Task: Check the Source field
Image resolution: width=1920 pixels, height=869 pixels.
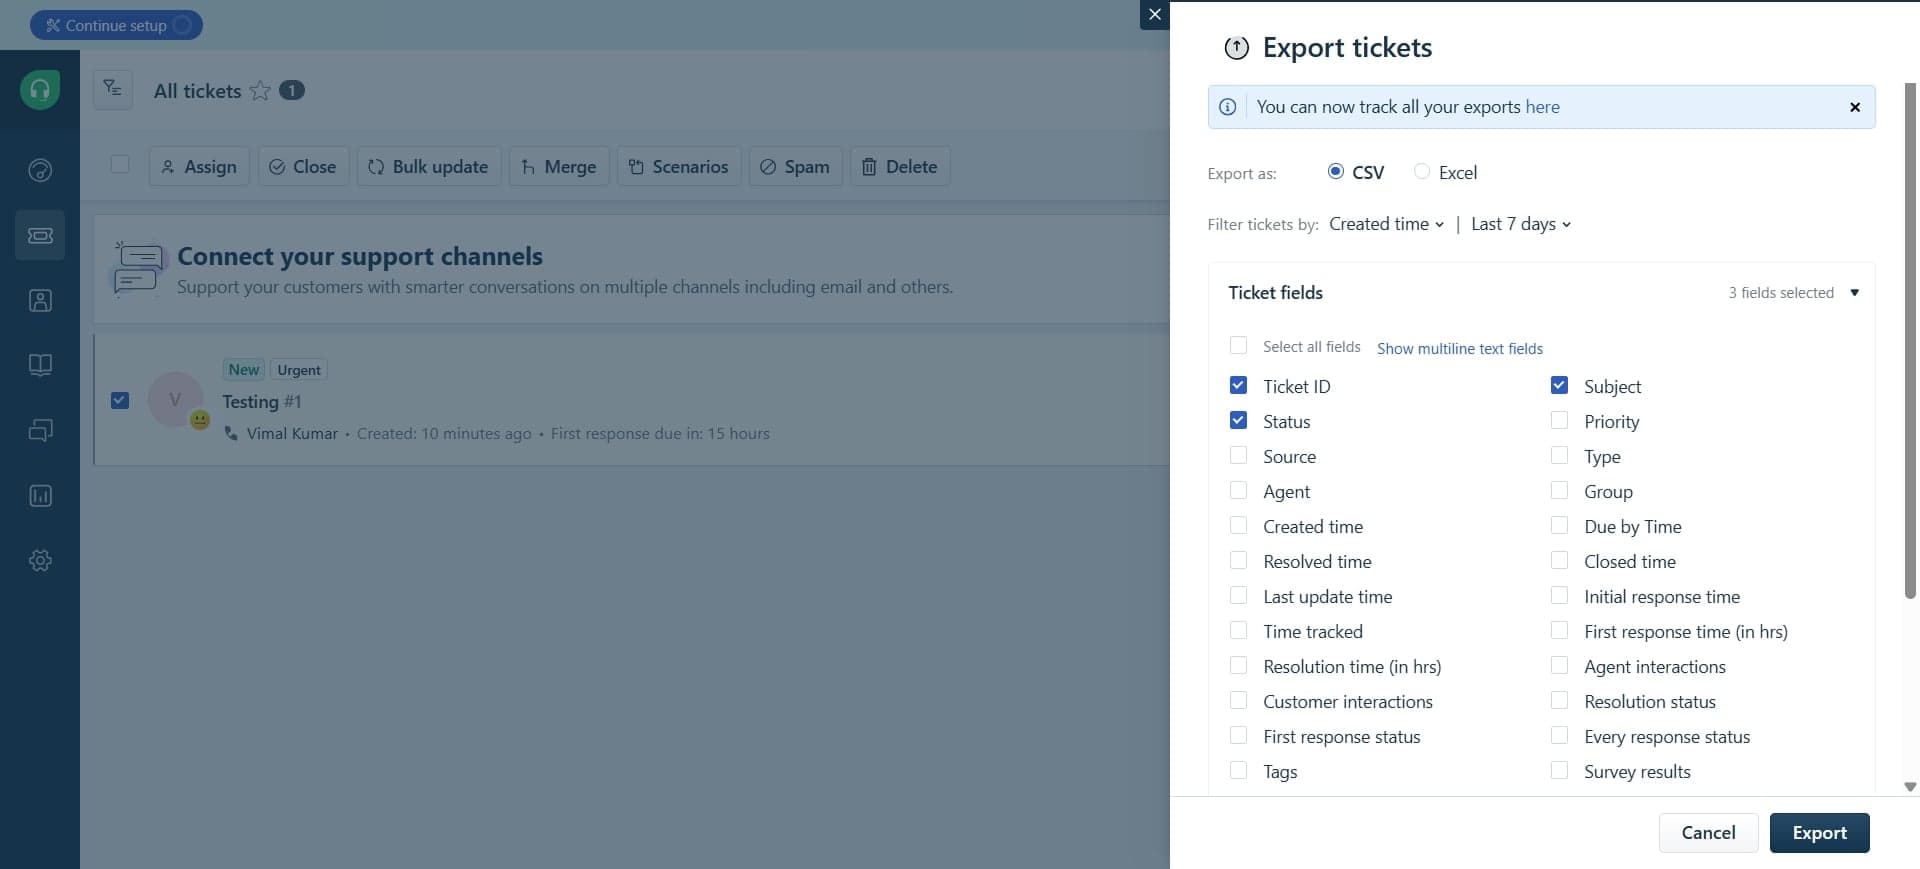Action: point(1238,455)
